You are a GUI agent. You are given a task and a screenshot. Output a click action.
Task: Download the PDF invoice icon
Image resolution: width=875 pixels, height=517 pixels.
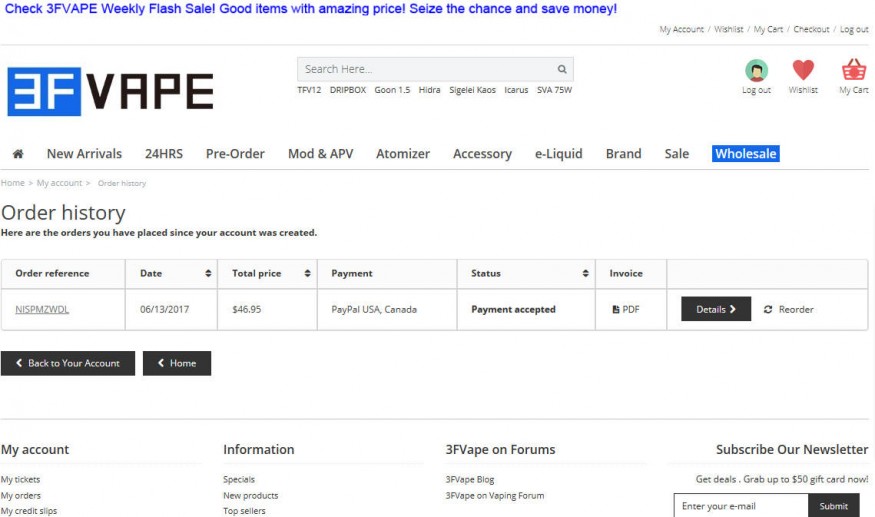[616, 309]
